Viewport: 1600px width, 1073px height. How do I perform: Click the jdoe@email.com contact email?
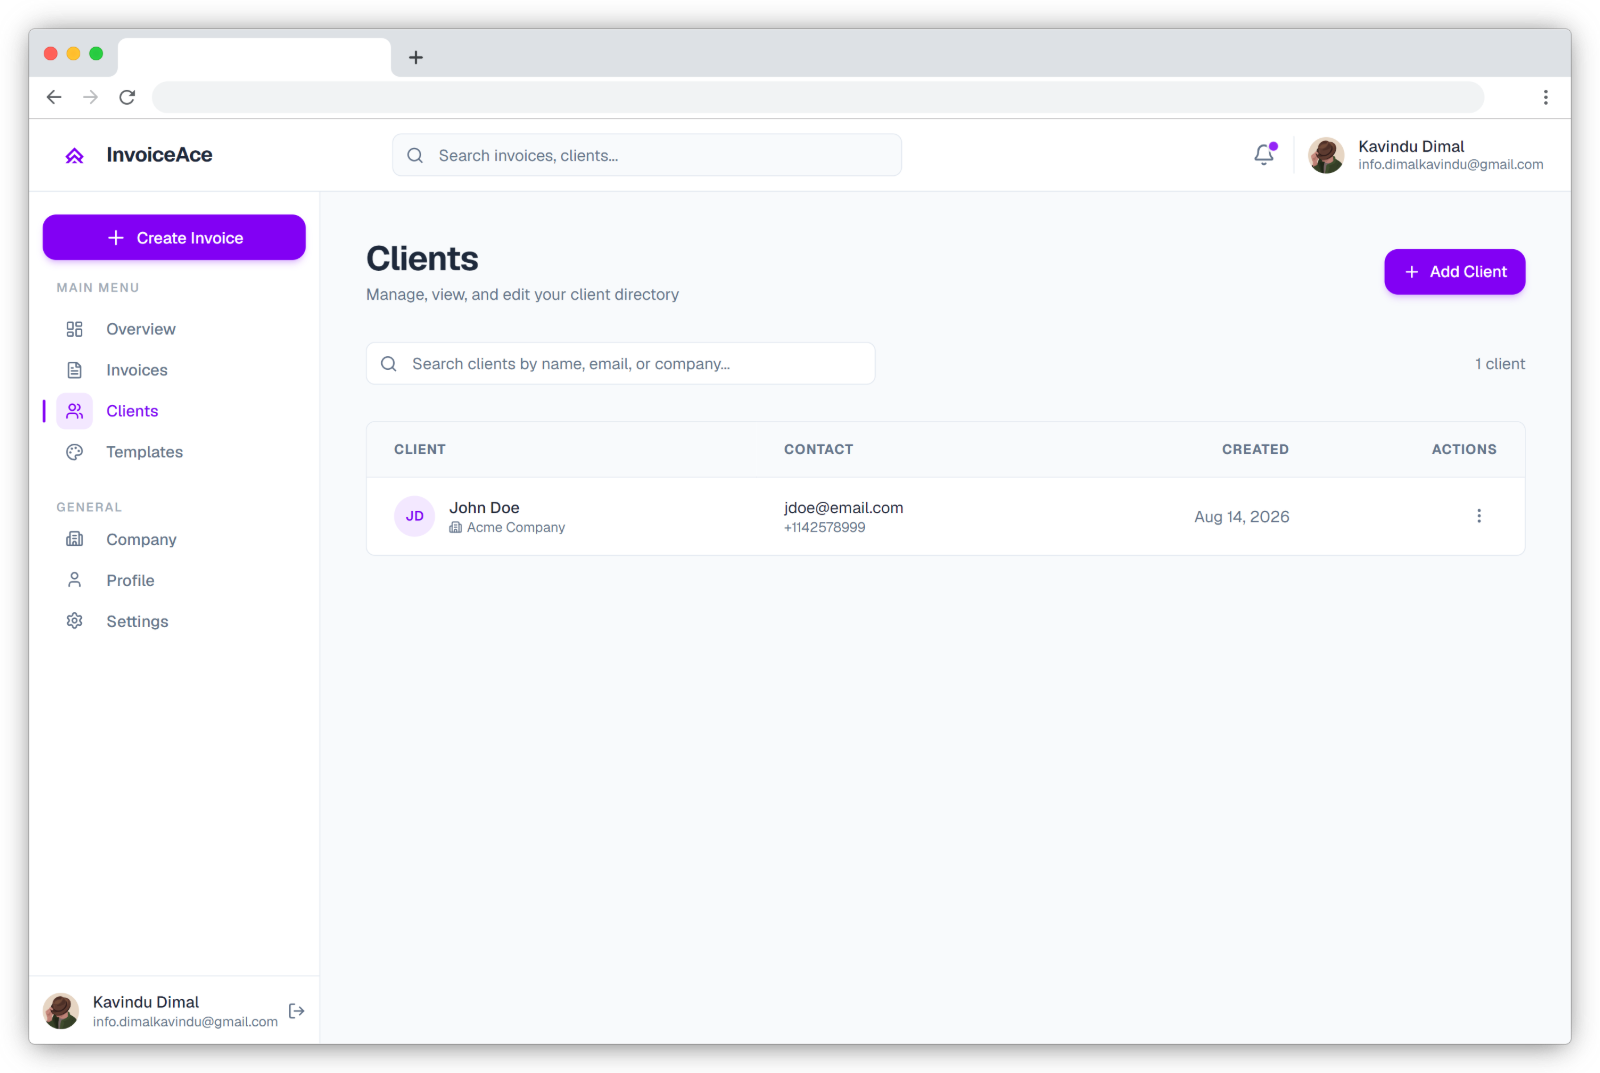[843, 508]
